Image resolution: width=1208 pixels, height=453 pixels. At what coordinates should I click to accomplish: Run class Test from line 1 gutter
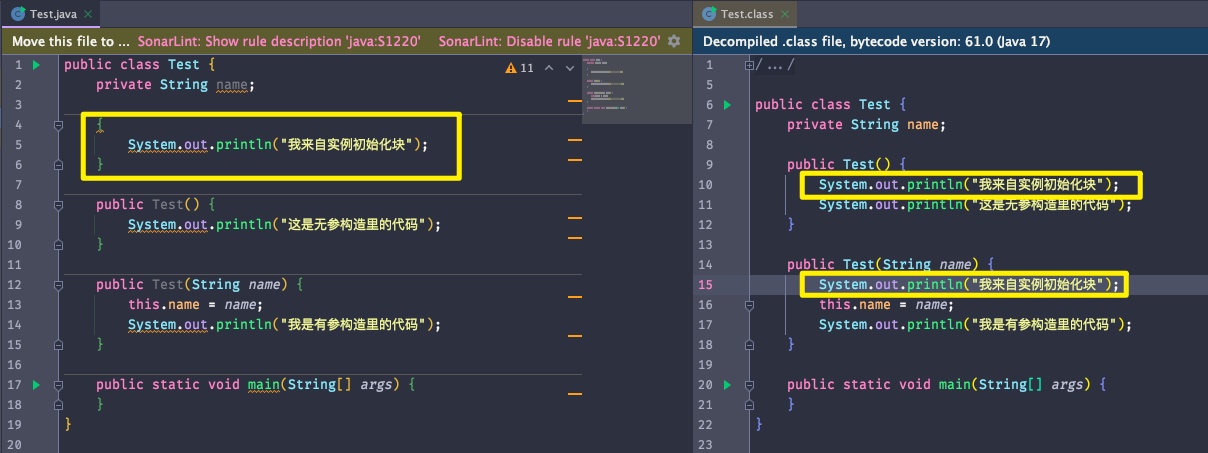36,65
